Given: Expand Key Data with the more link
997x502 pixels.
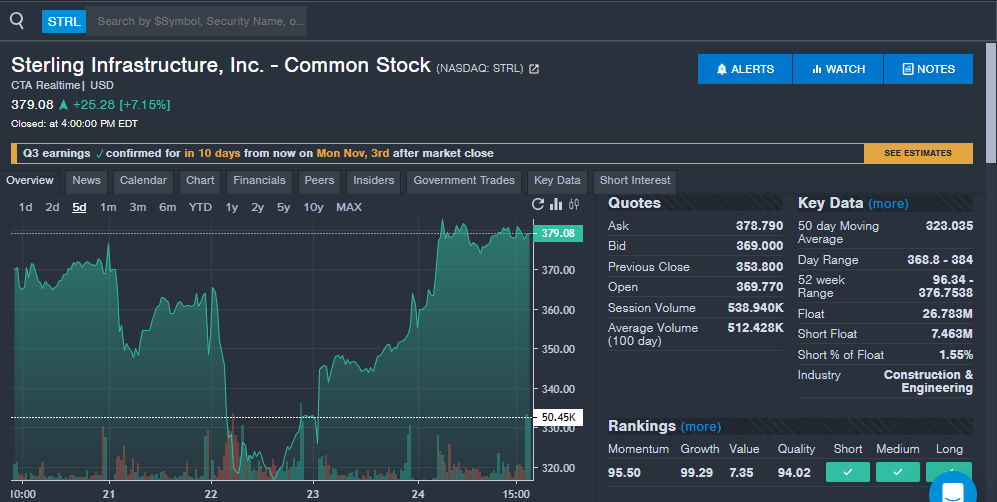Looking at the screenshot, I should click(x=888, y=204).
